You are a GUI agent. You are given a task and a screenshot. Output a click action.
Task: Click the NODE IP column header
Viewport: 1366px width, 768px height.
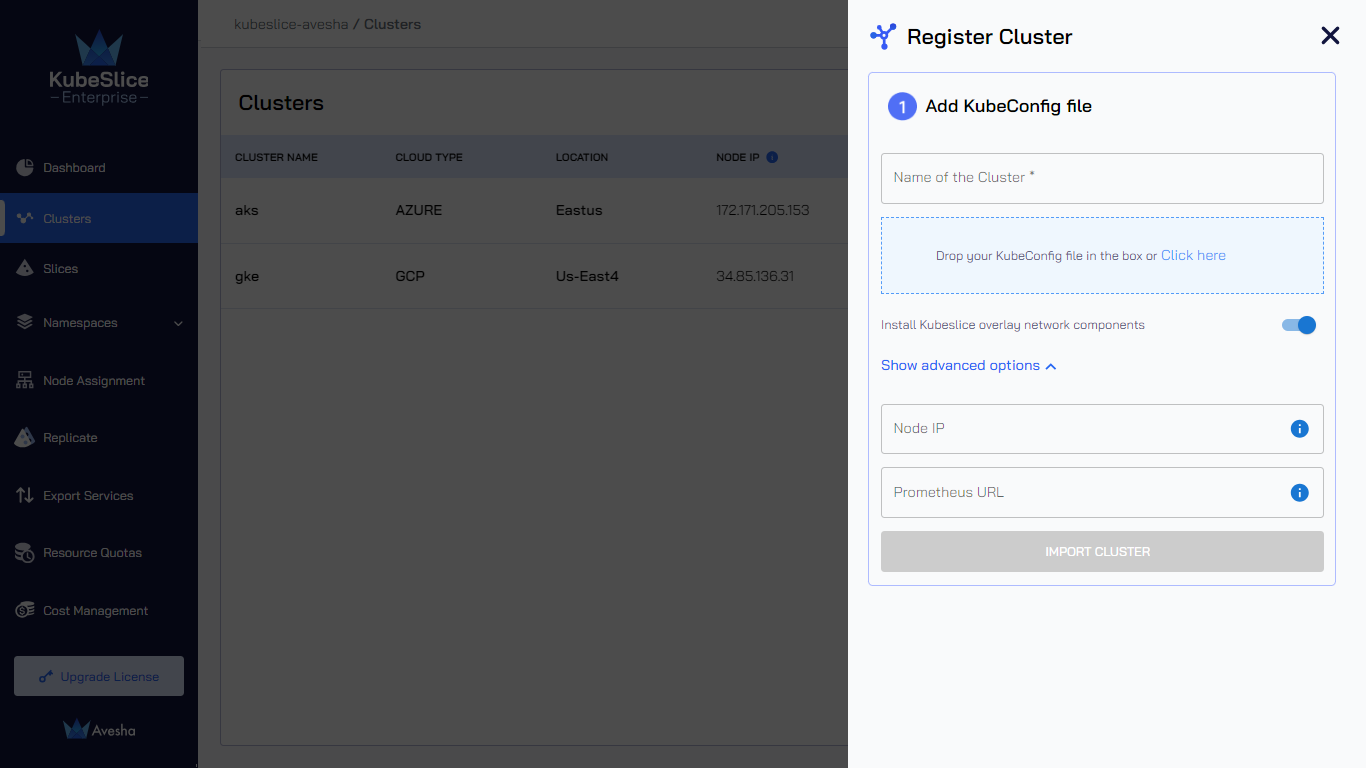pyautogui.click(x=738, y=157)
